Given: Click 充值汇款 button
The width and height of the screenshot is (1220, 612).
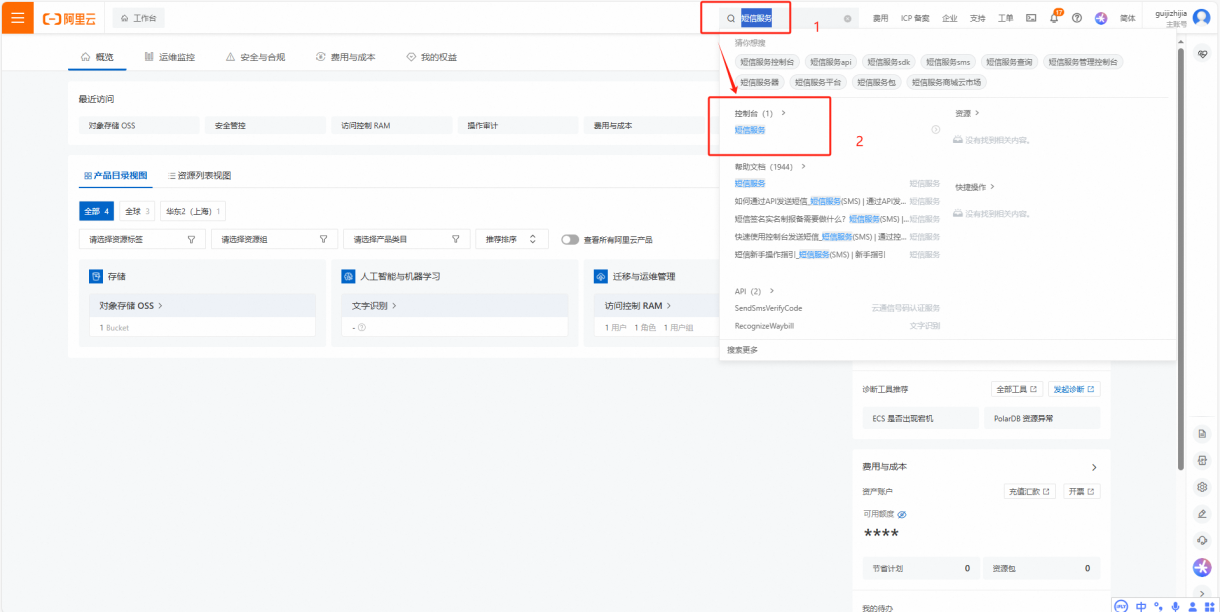Looking at the screenshot, I should tap(1031, 491).
